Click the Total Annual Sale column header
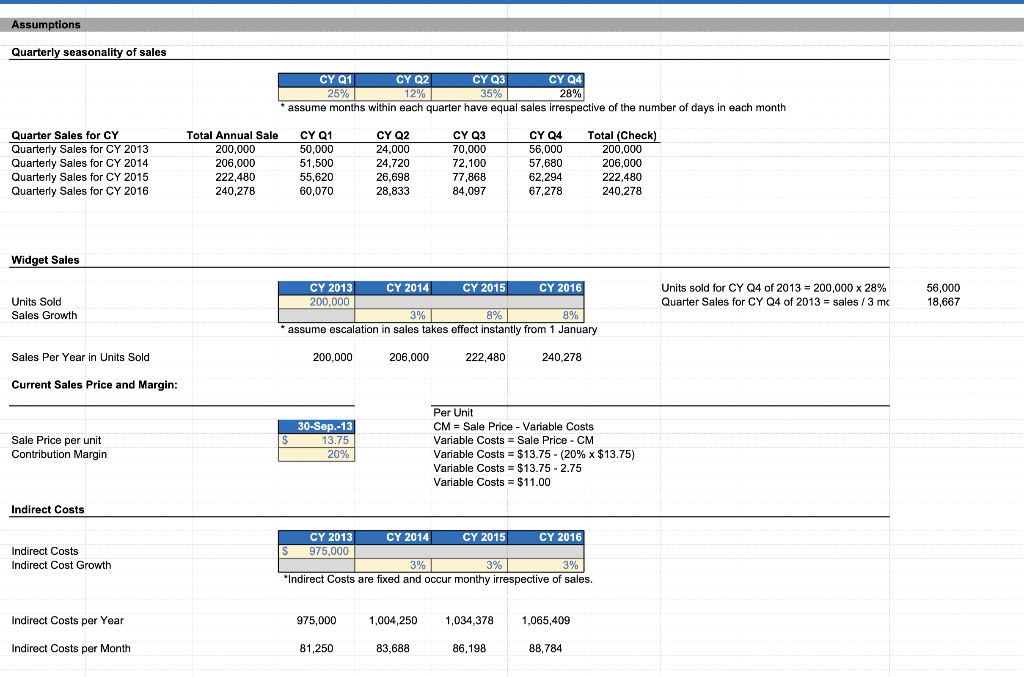1024x677 pixels. pyautogui.click(x=232, y=136)
